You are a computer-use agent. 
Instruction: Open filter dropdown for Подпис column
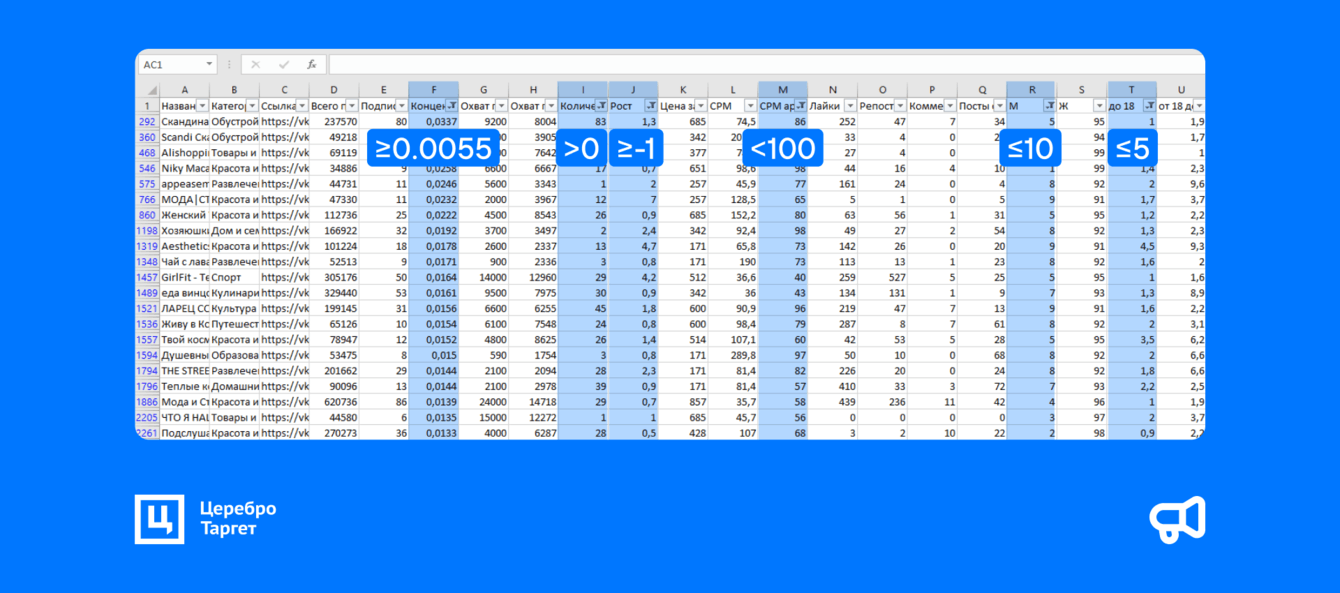401,105
